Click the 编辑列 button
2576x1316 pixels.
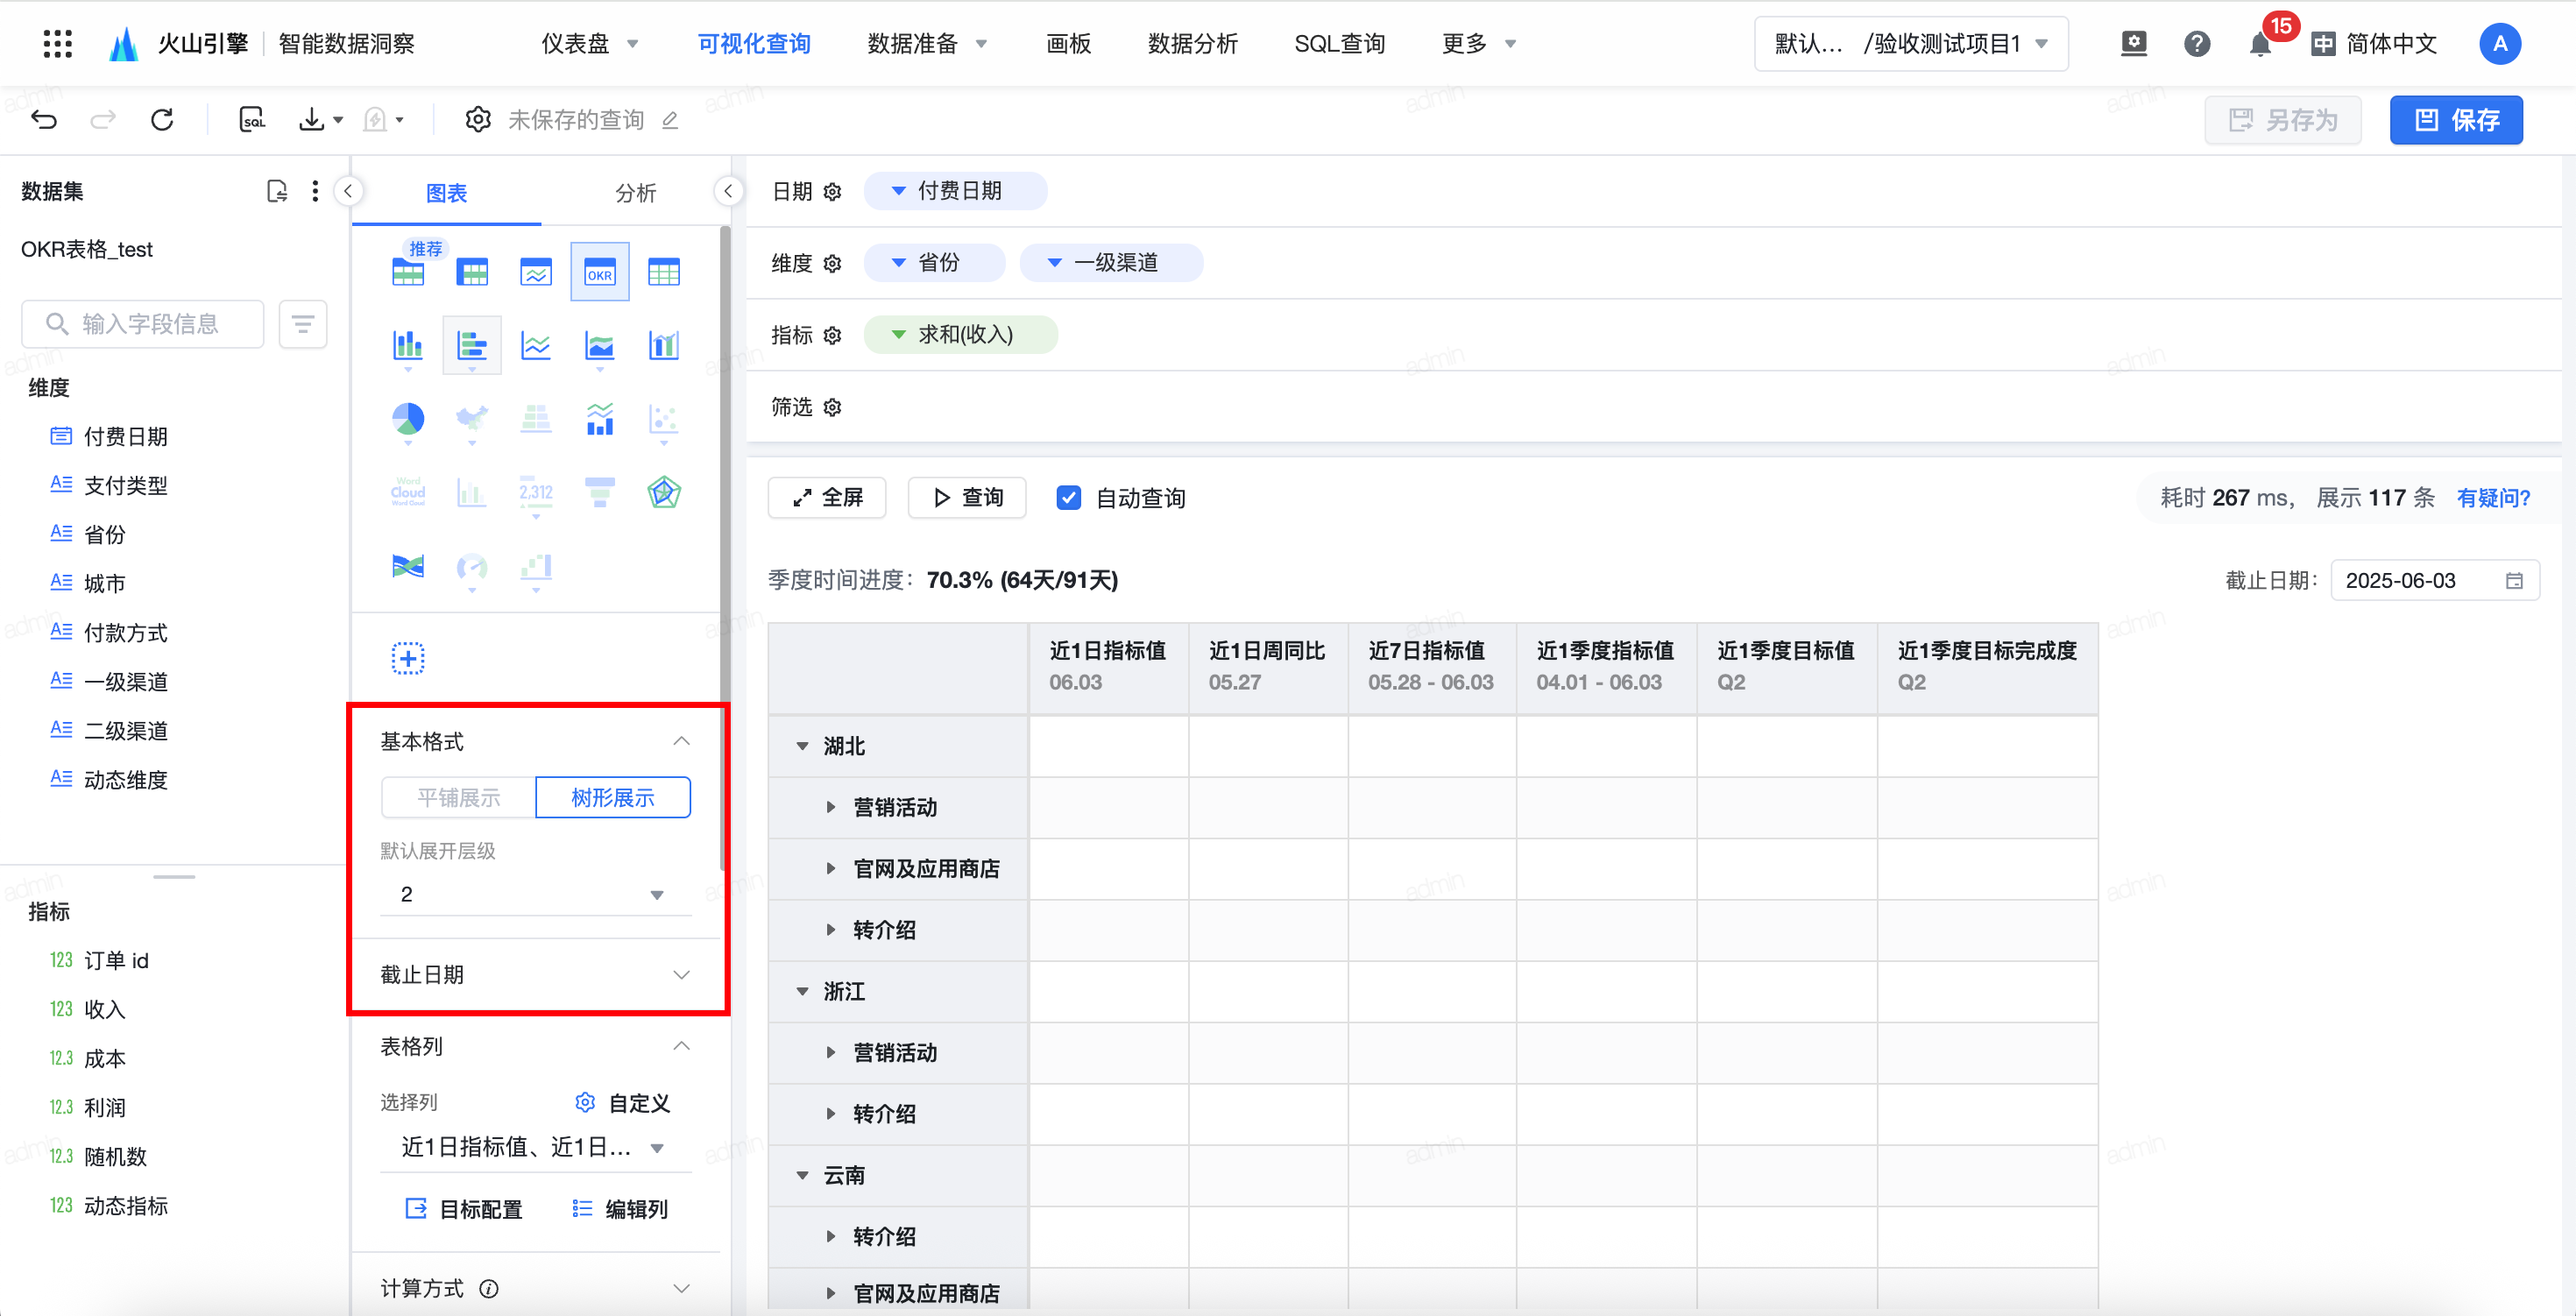(x=620, y=1210)
